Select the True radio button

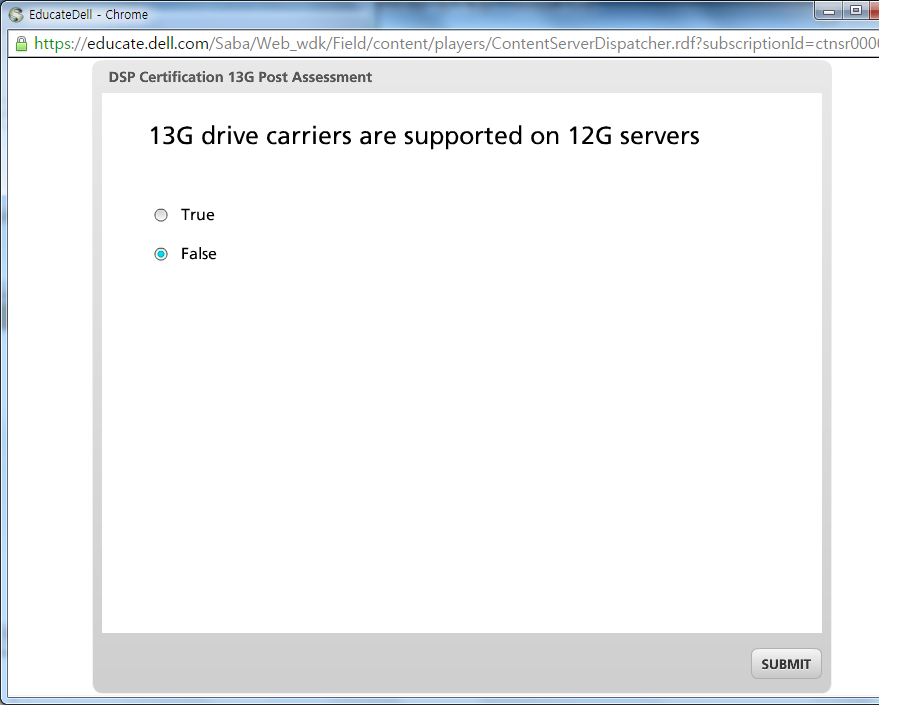click(x=161, y=215)
